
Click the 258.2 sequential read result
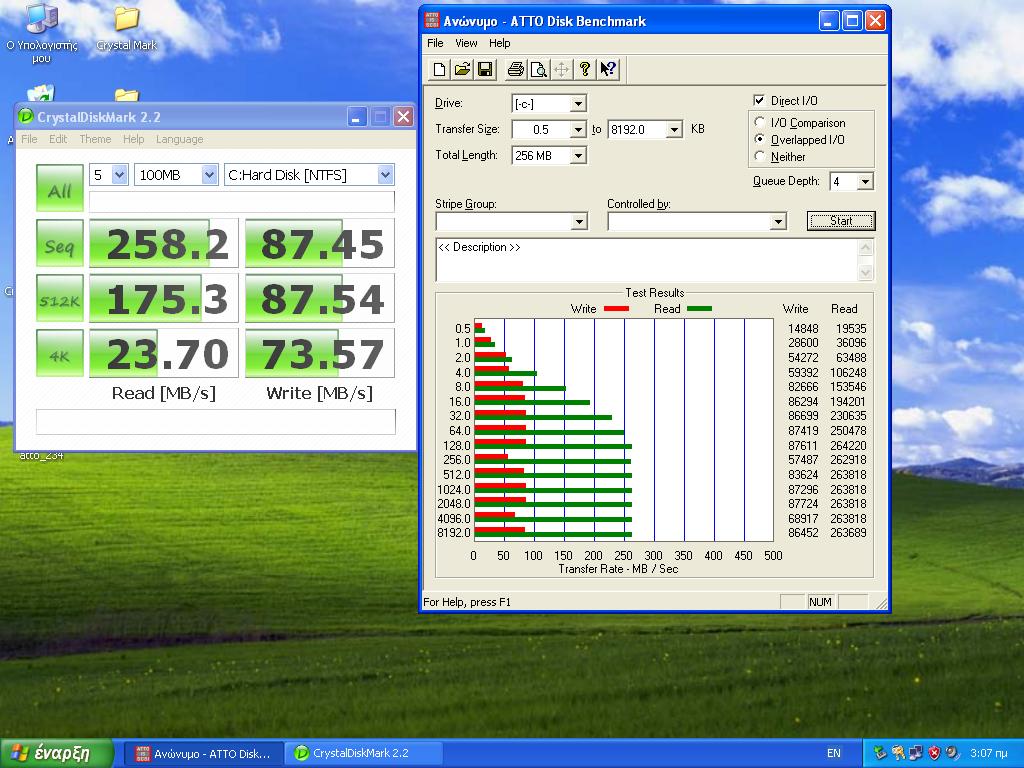click(x=164, y=244)
